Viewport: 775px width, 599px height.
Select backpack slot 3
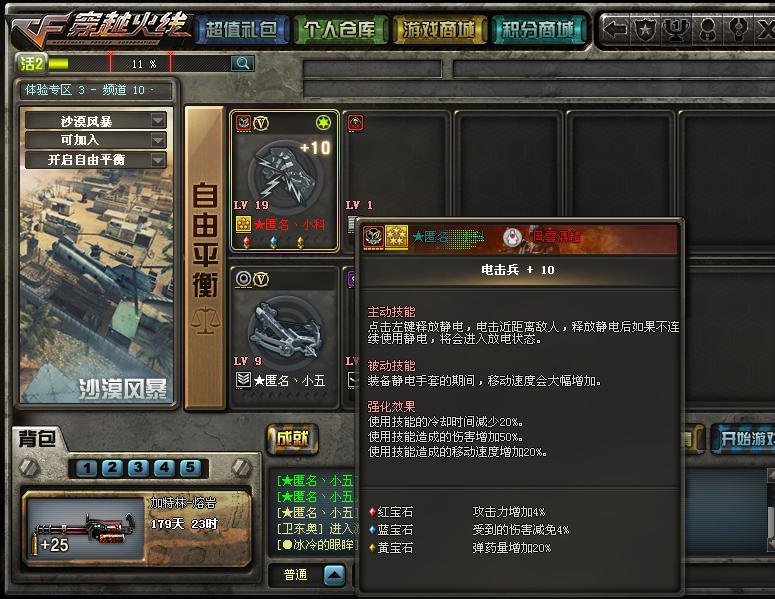(x=138, y=468)
